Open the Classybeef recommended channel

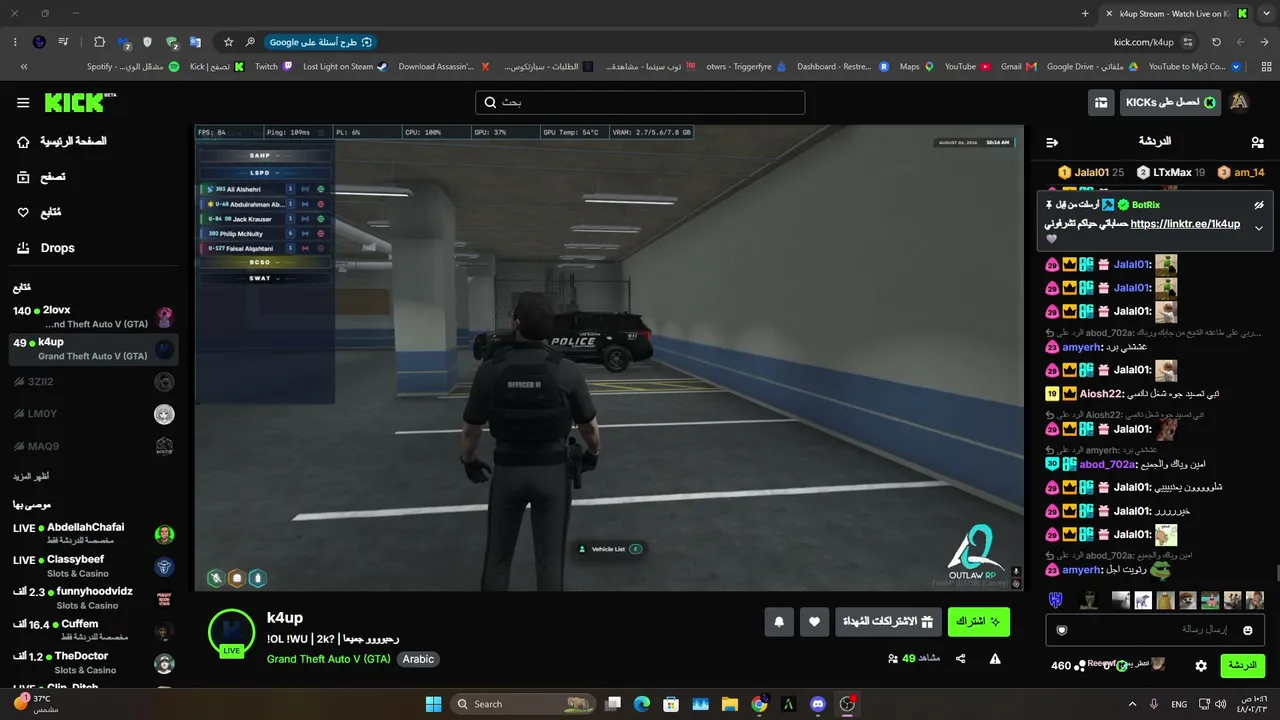94,566
